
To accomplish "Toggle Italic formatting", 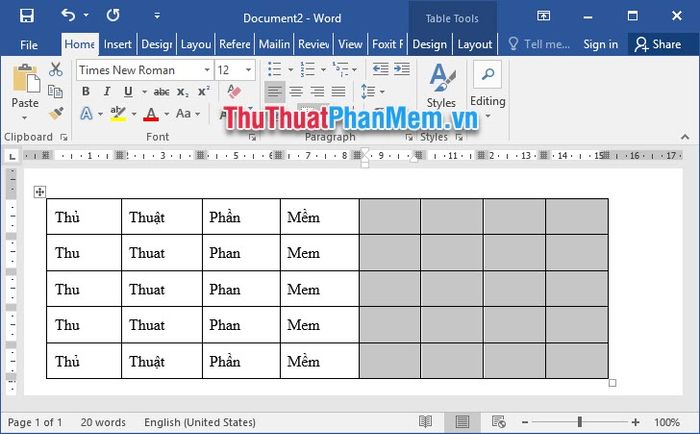I will point(107,92).
